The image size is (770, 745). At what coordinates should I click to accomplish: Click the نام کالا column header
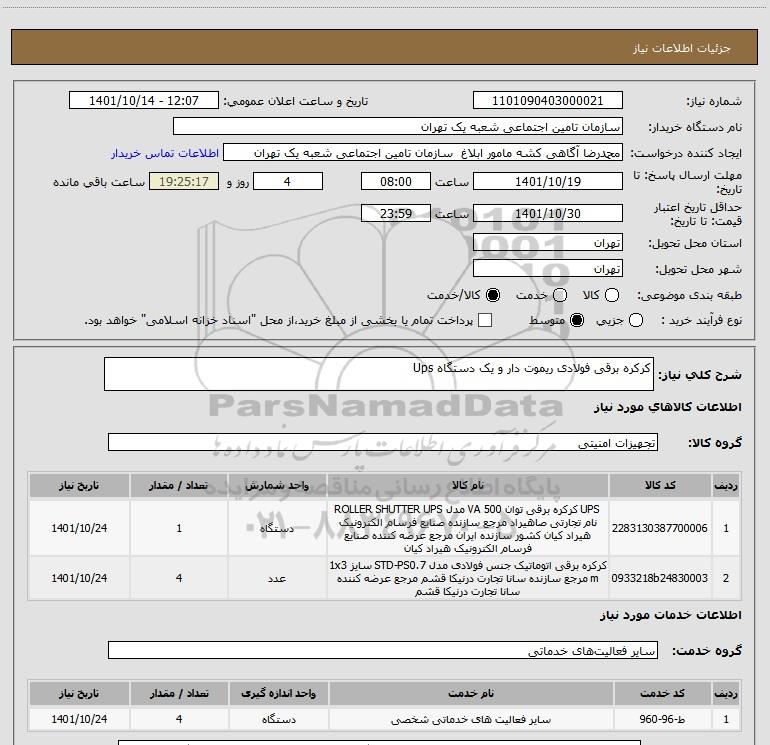(x=468, y=485)
